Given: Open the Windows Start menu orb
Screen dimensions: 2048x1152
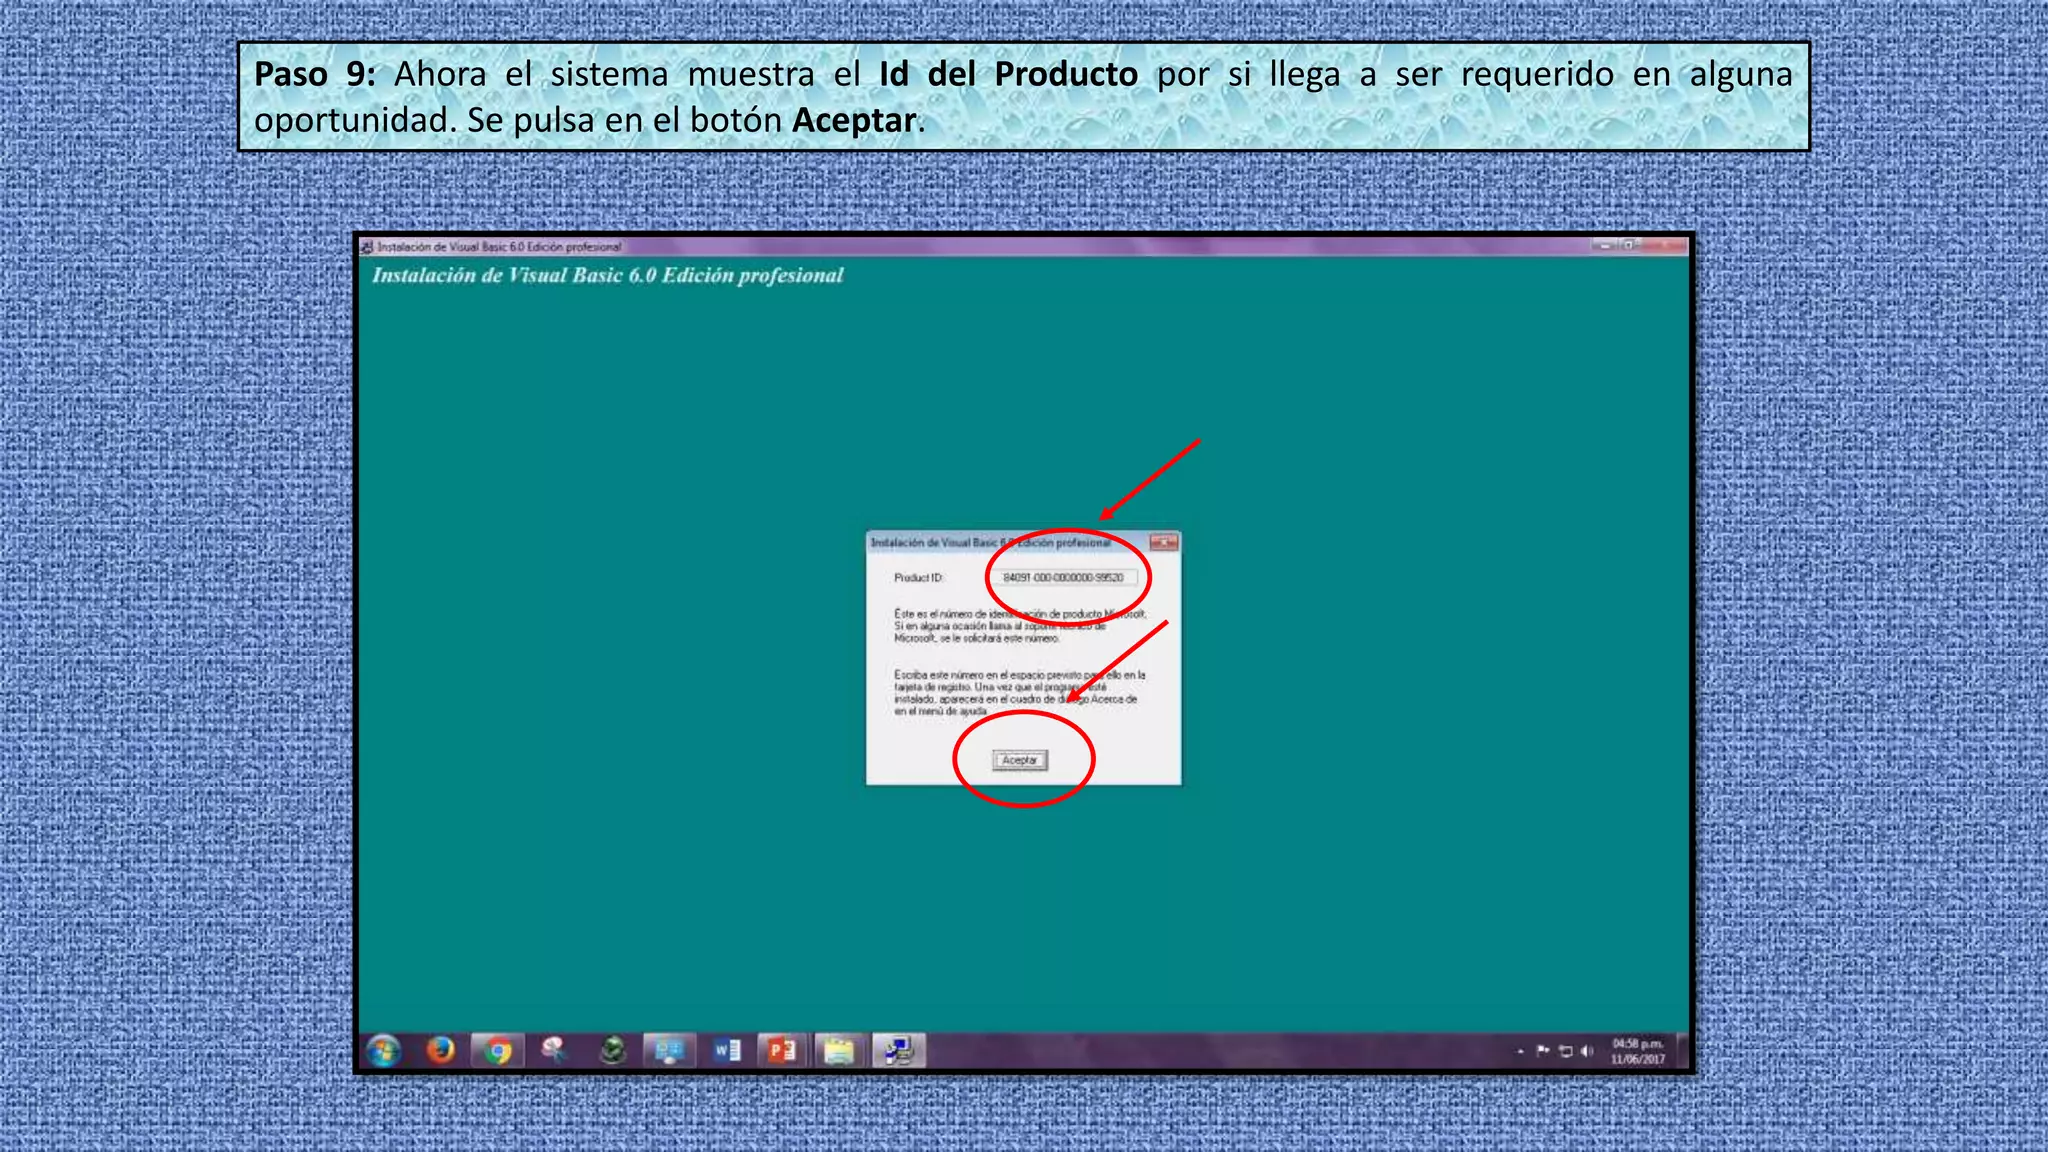Looking at the screenshot, I should (x=384, y=1050).
